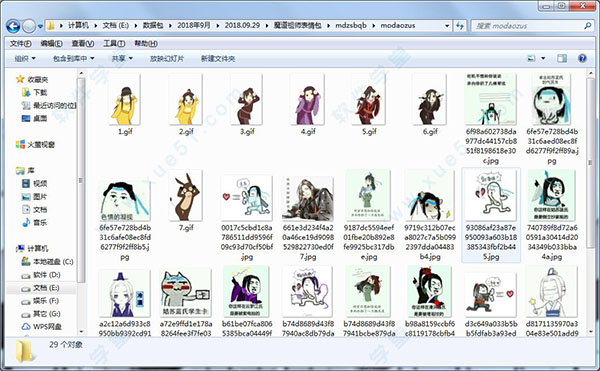This screenshot has height=371, width=600.
Task: Click the search magnifier icon
Action: [x=588, y=26]
